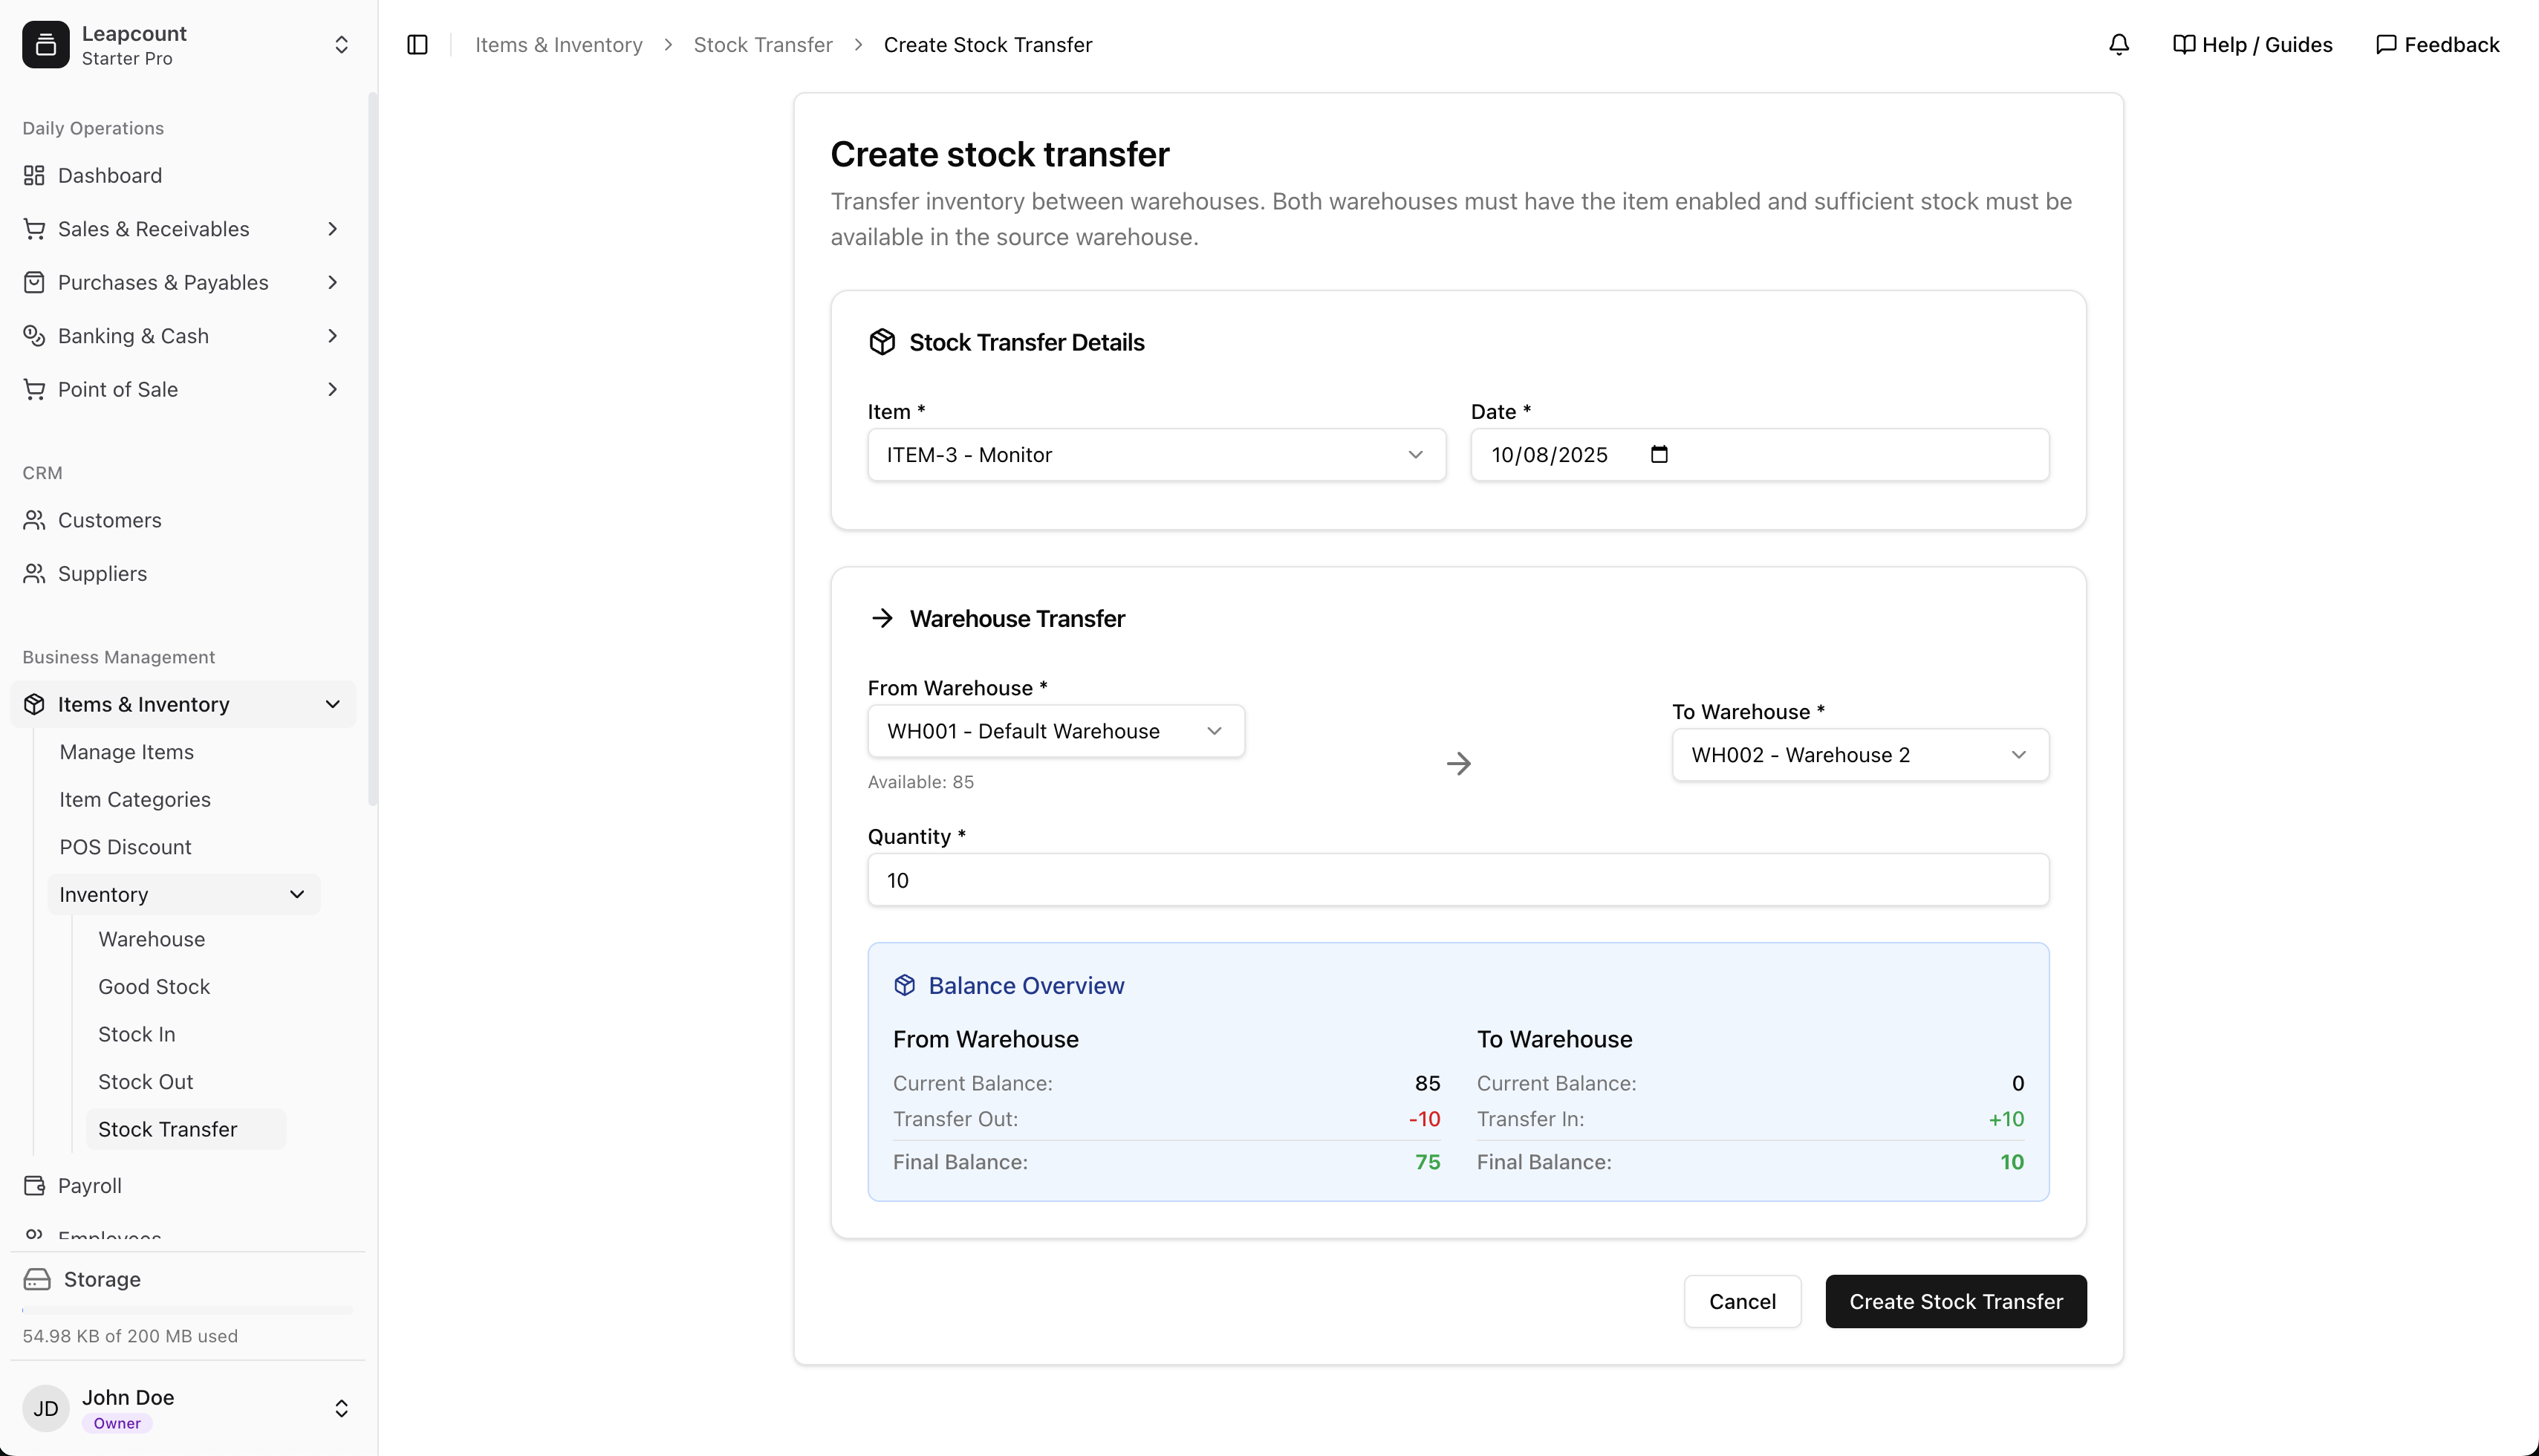This screenshot has width=2539, height=1456.
Task: Click the Cancel button
Action: (1742, 1301)
